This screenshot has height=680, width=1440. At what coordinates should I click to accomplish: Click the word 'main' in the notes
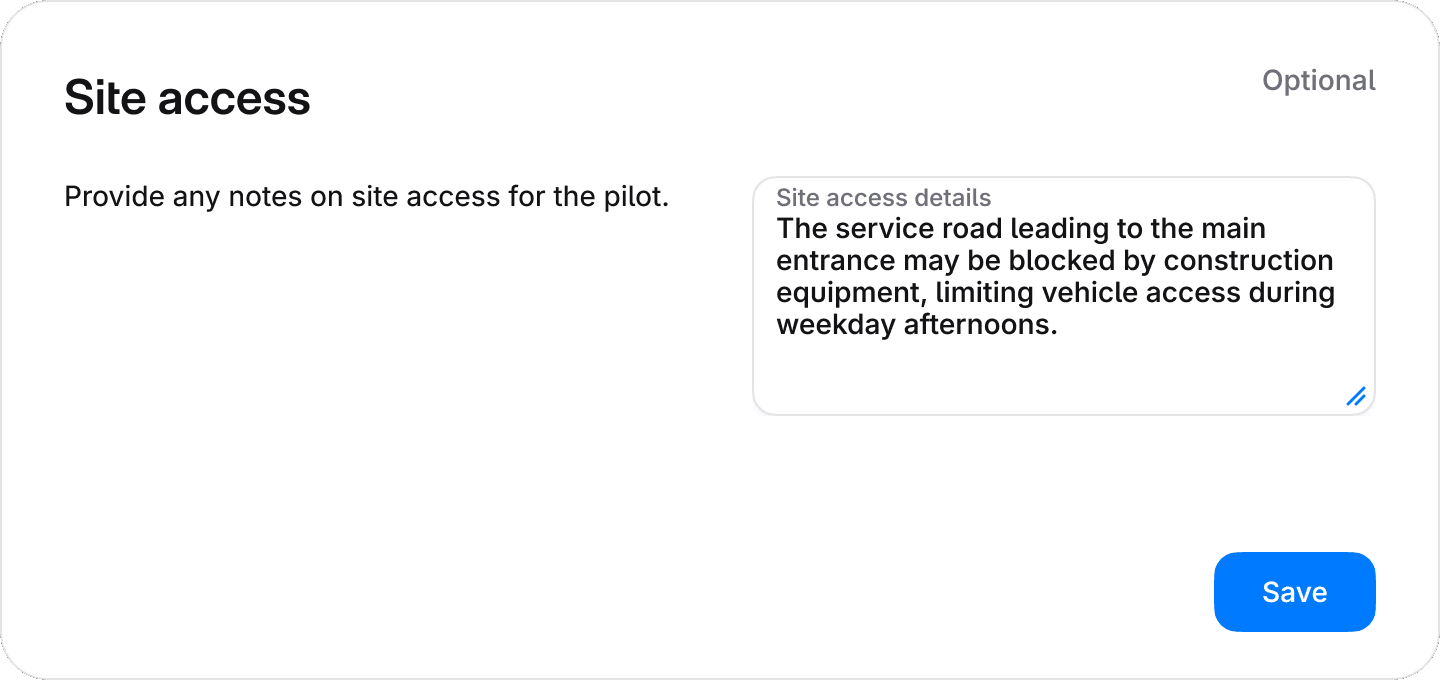[1232, 229]
